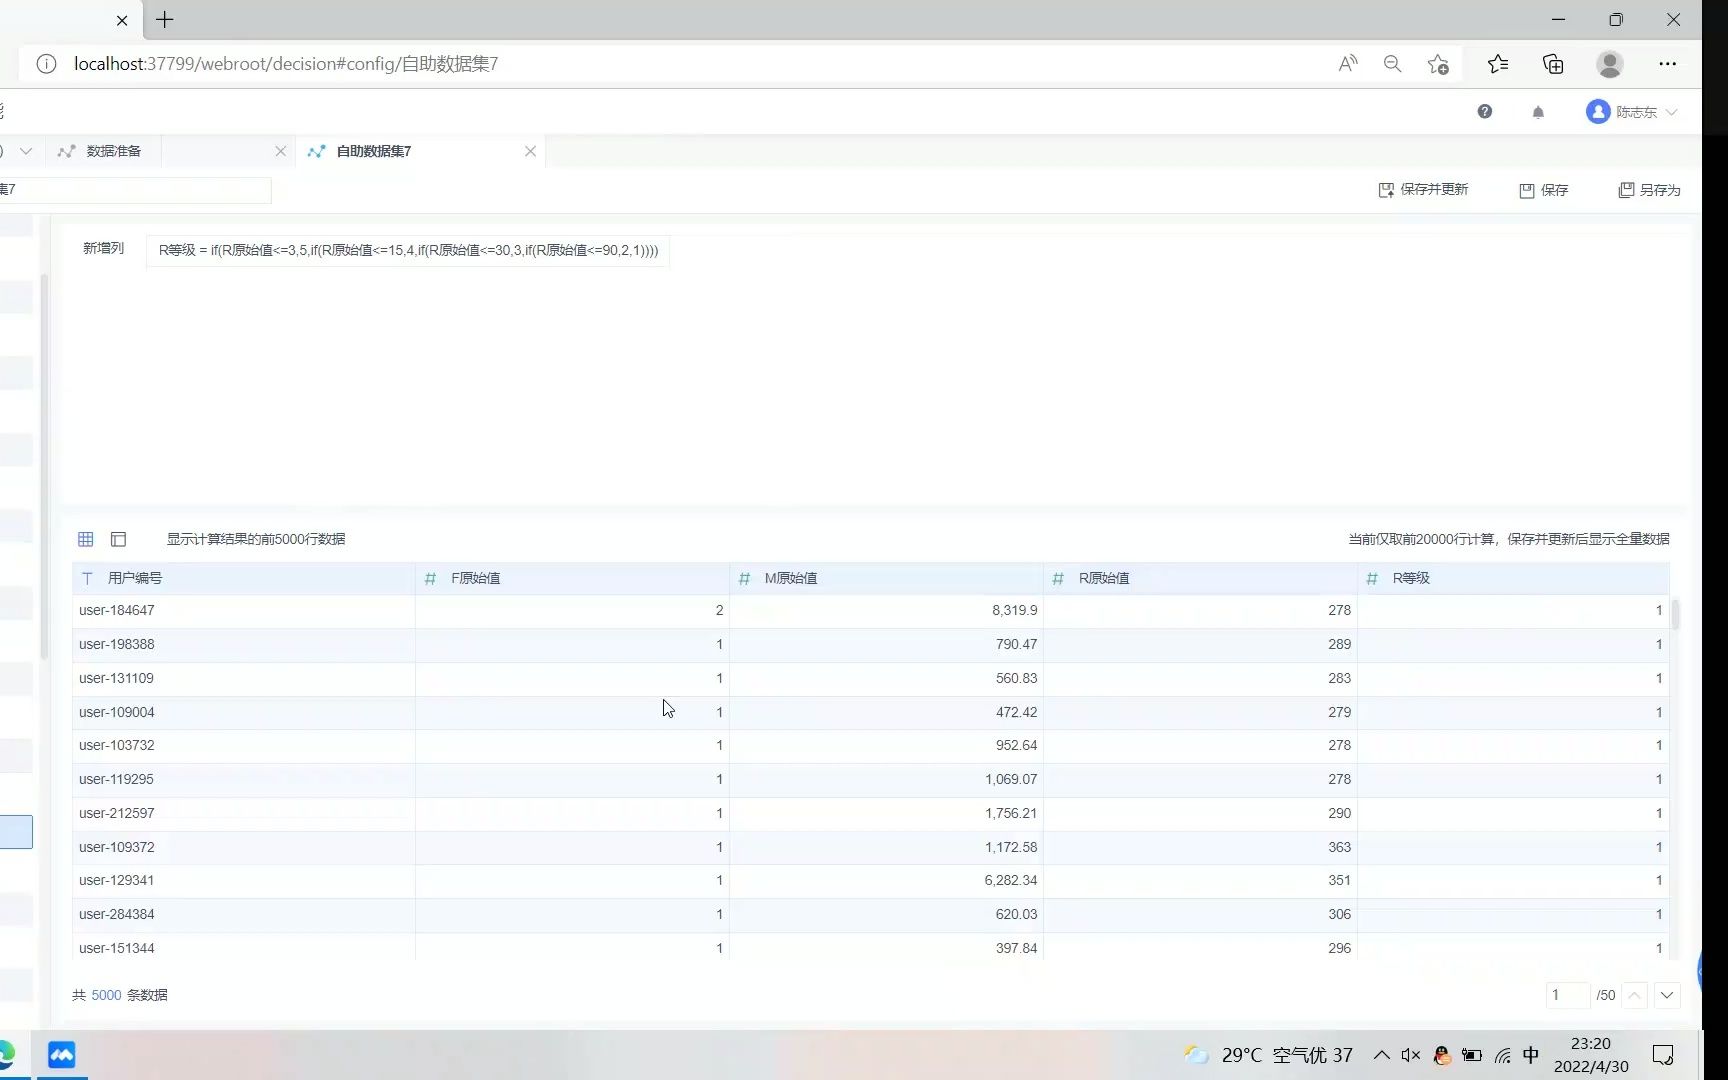Select the R原始值 cell 363
The width and height of the screenshot is (1728, 1080).
[x=1200, y=847]
